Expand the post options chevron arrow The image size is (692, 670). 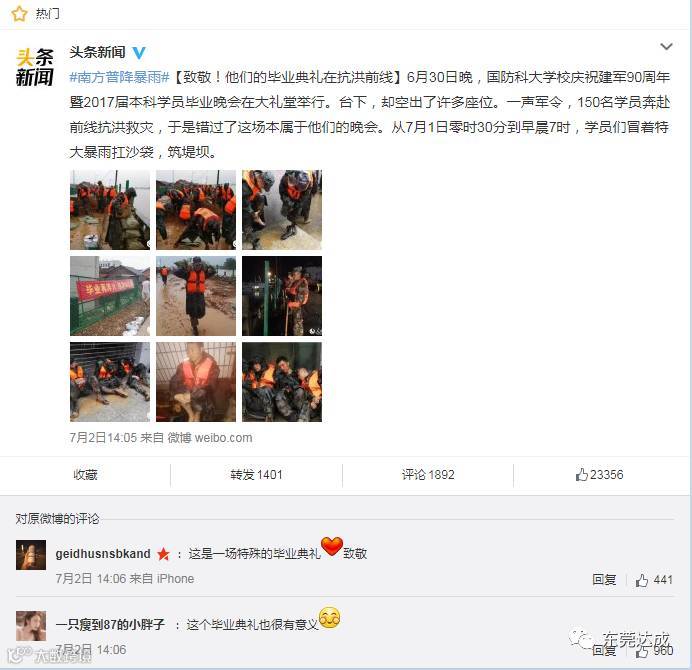666,46
